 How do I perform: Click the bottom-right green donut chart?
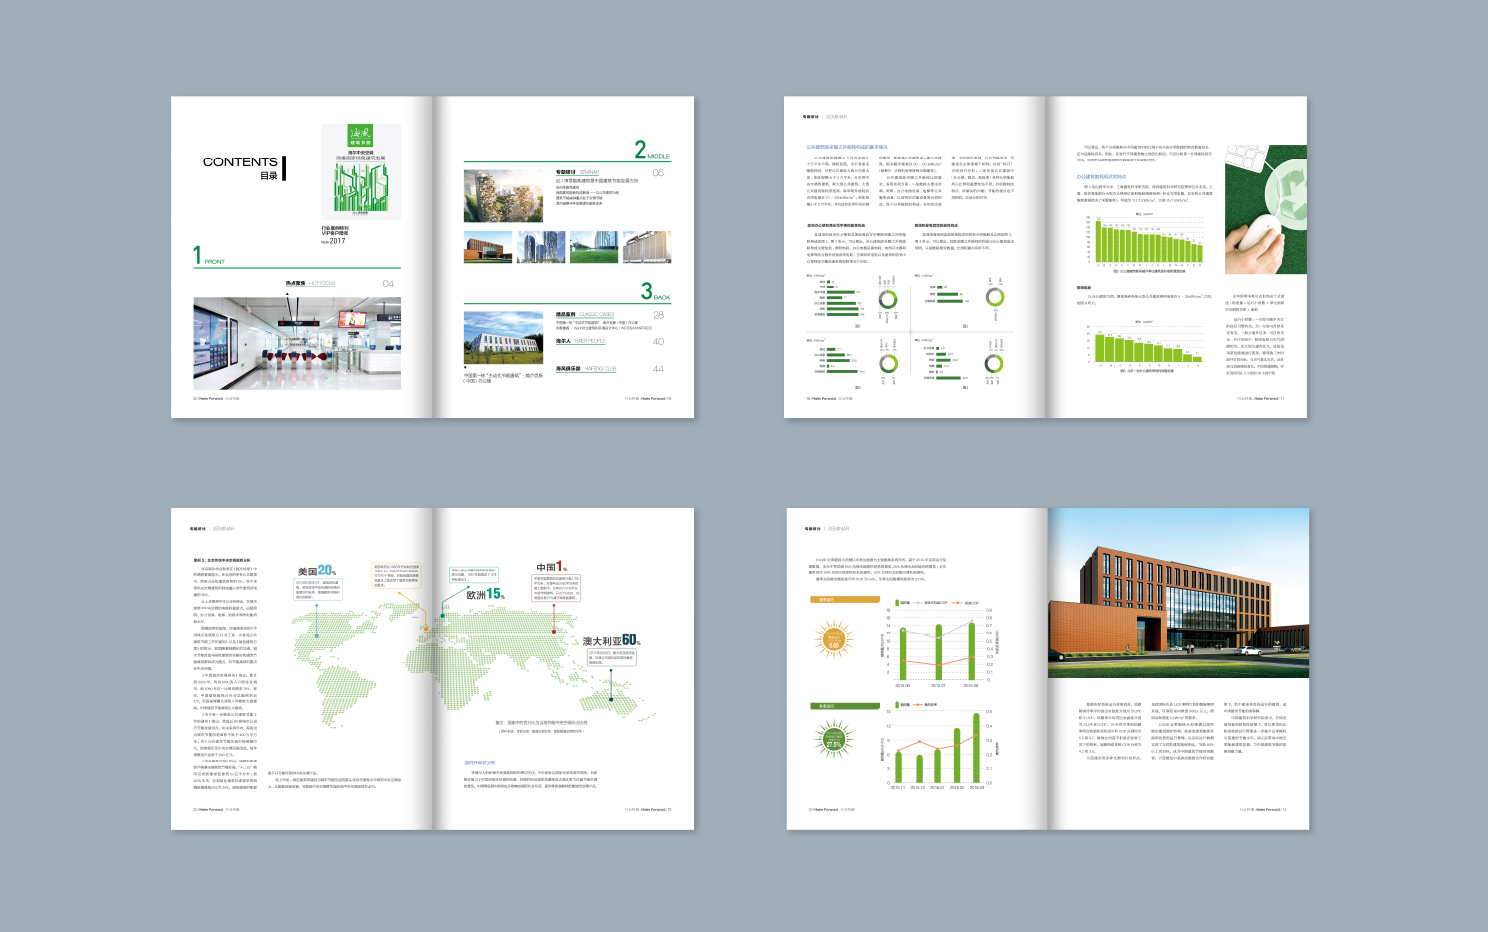coord(994,364)
